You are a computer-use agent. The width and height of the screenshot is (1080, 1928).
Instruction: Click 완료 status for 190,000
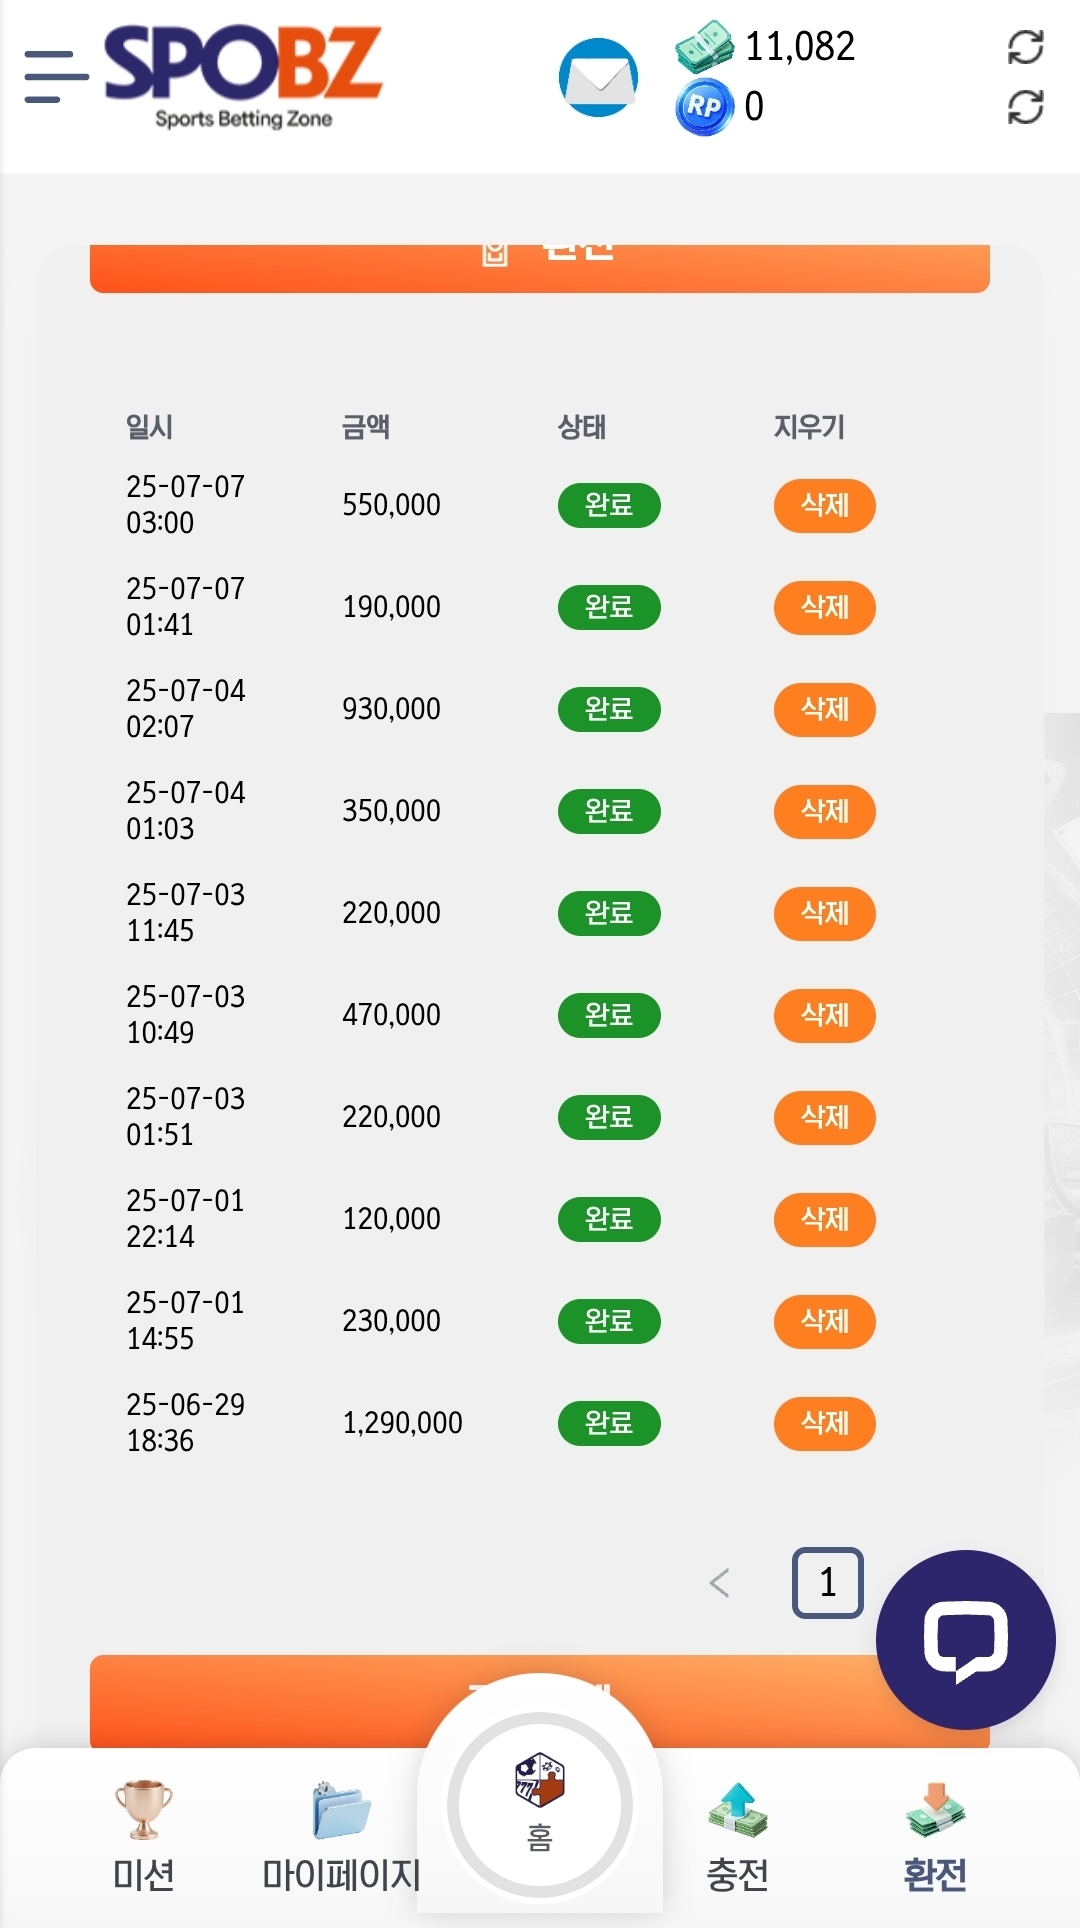[x=608, y=608]
